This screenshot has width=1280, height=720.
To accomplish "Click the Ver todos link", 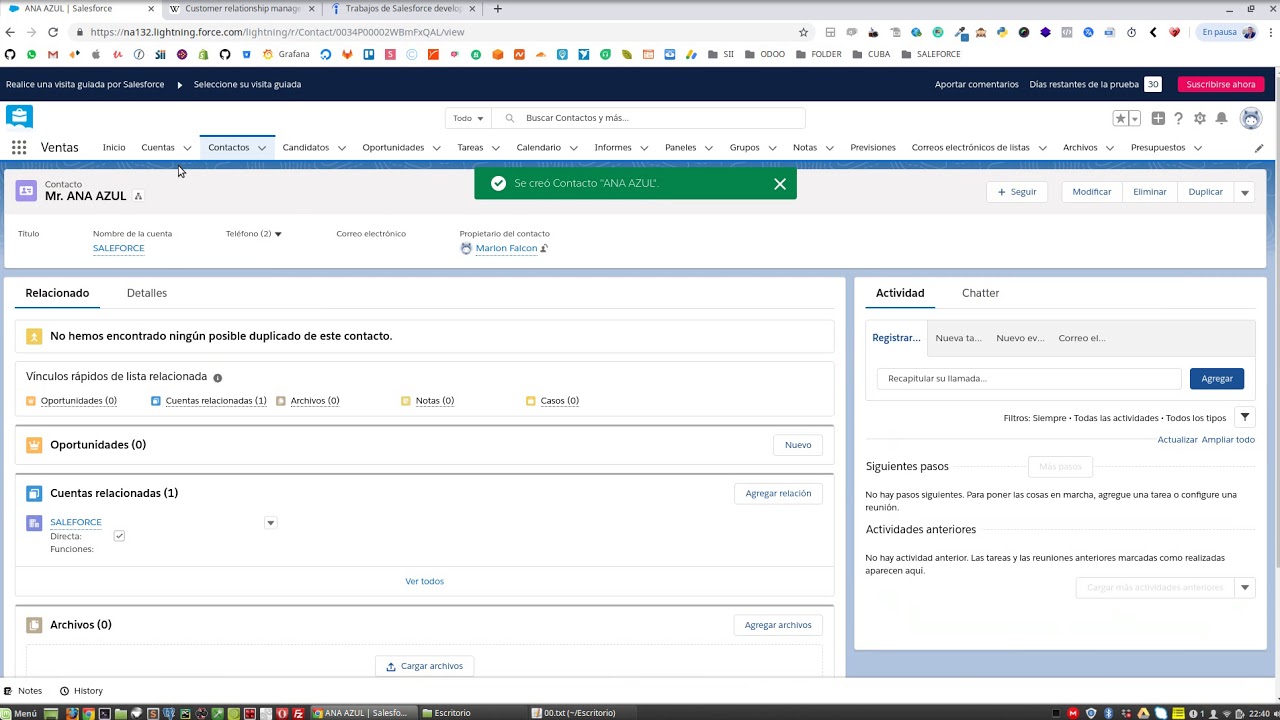I will (424, 581).
